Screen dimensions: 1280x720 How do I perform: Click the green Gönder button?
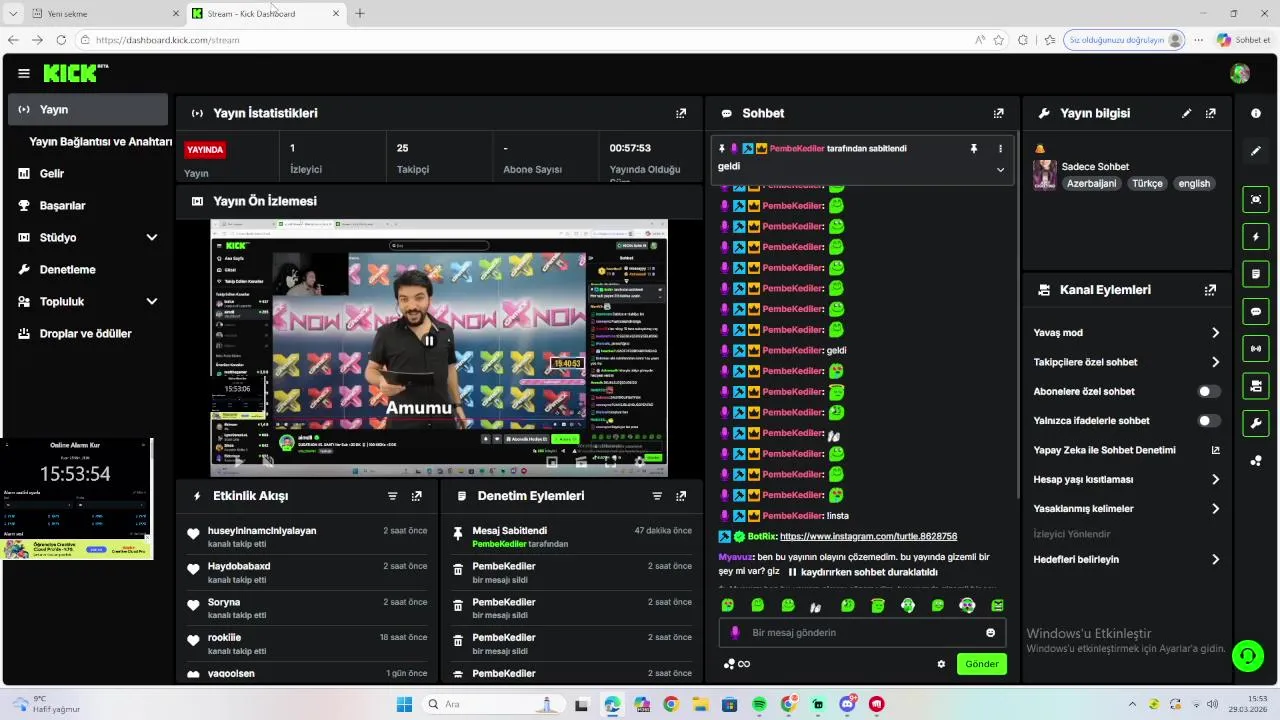click(981, 664)
